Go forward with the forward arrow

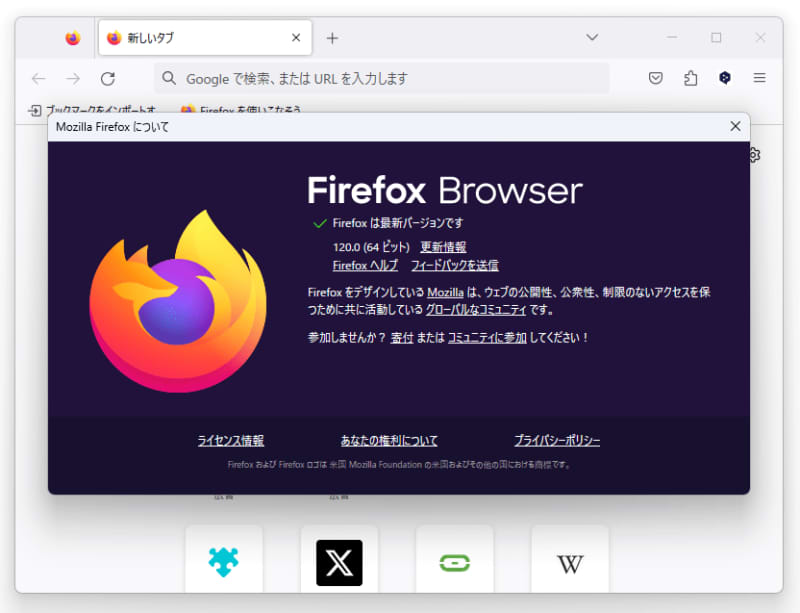coord(73,79)
